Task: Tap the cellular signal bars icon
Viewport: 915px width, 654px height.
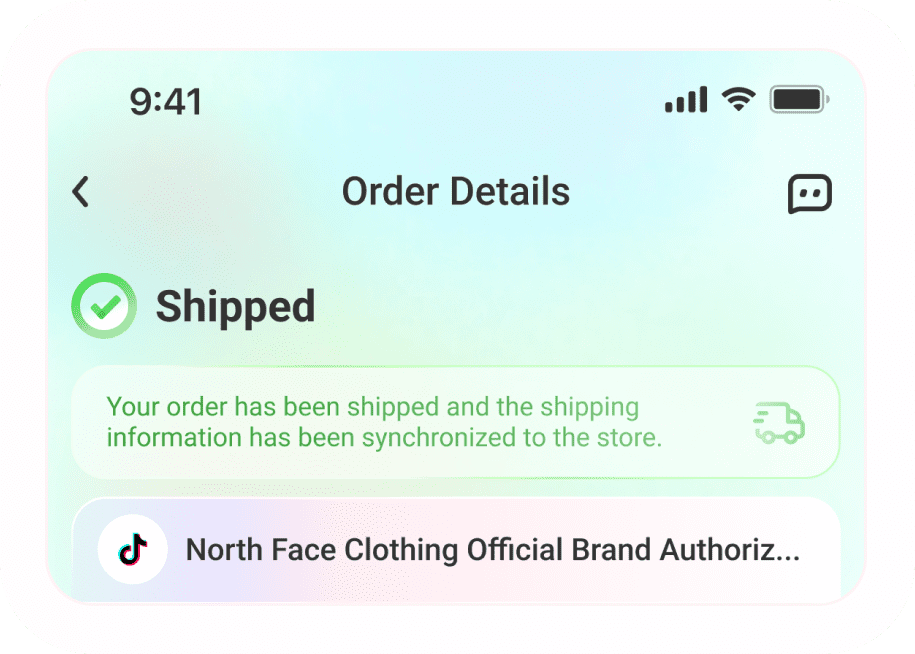Action: pos(686,99)
